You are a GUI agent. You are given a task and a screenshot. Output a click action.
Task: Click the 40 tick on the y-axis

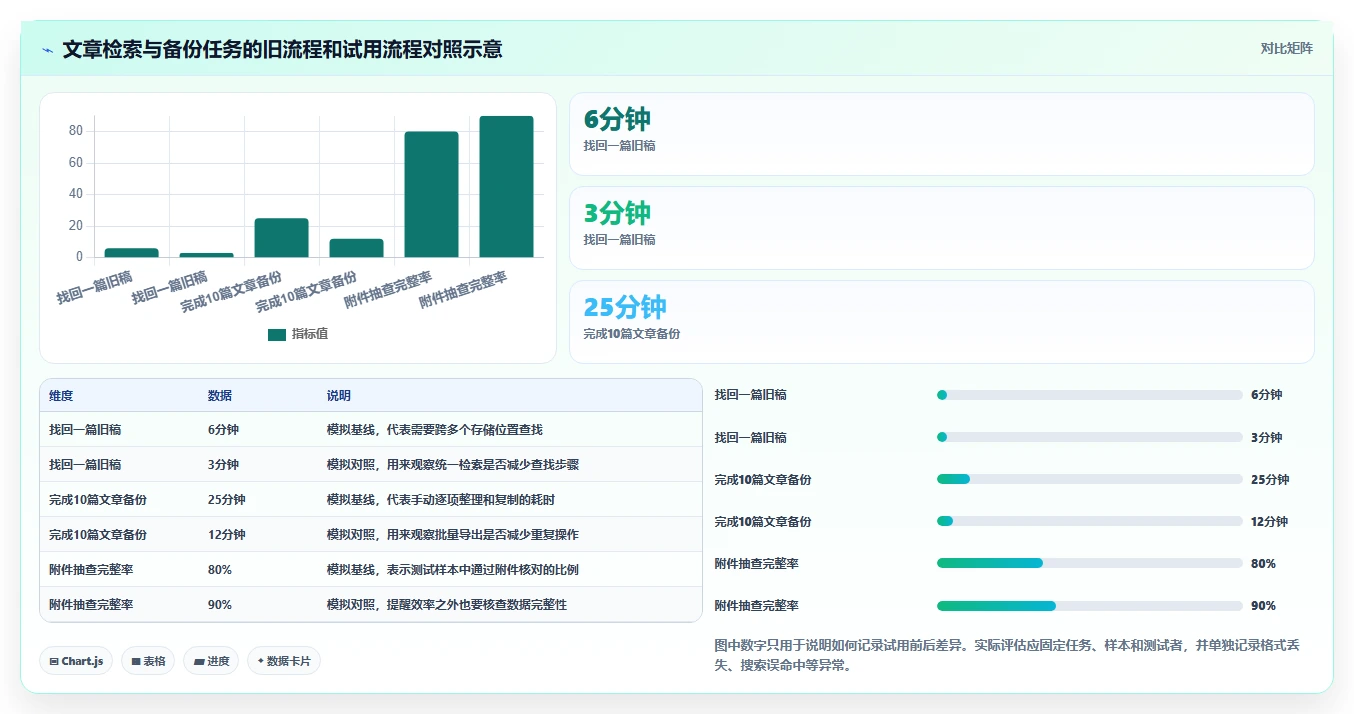[x=75, y=194]
